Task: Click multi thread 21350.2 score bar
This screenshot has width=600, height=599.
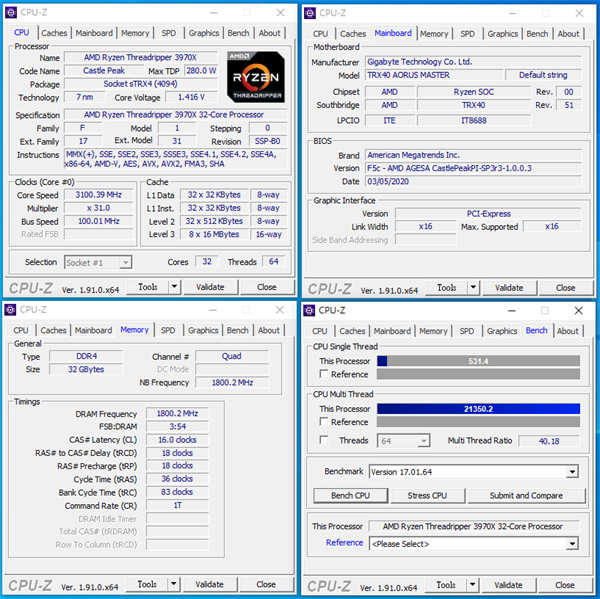Action: pos(478,409)
